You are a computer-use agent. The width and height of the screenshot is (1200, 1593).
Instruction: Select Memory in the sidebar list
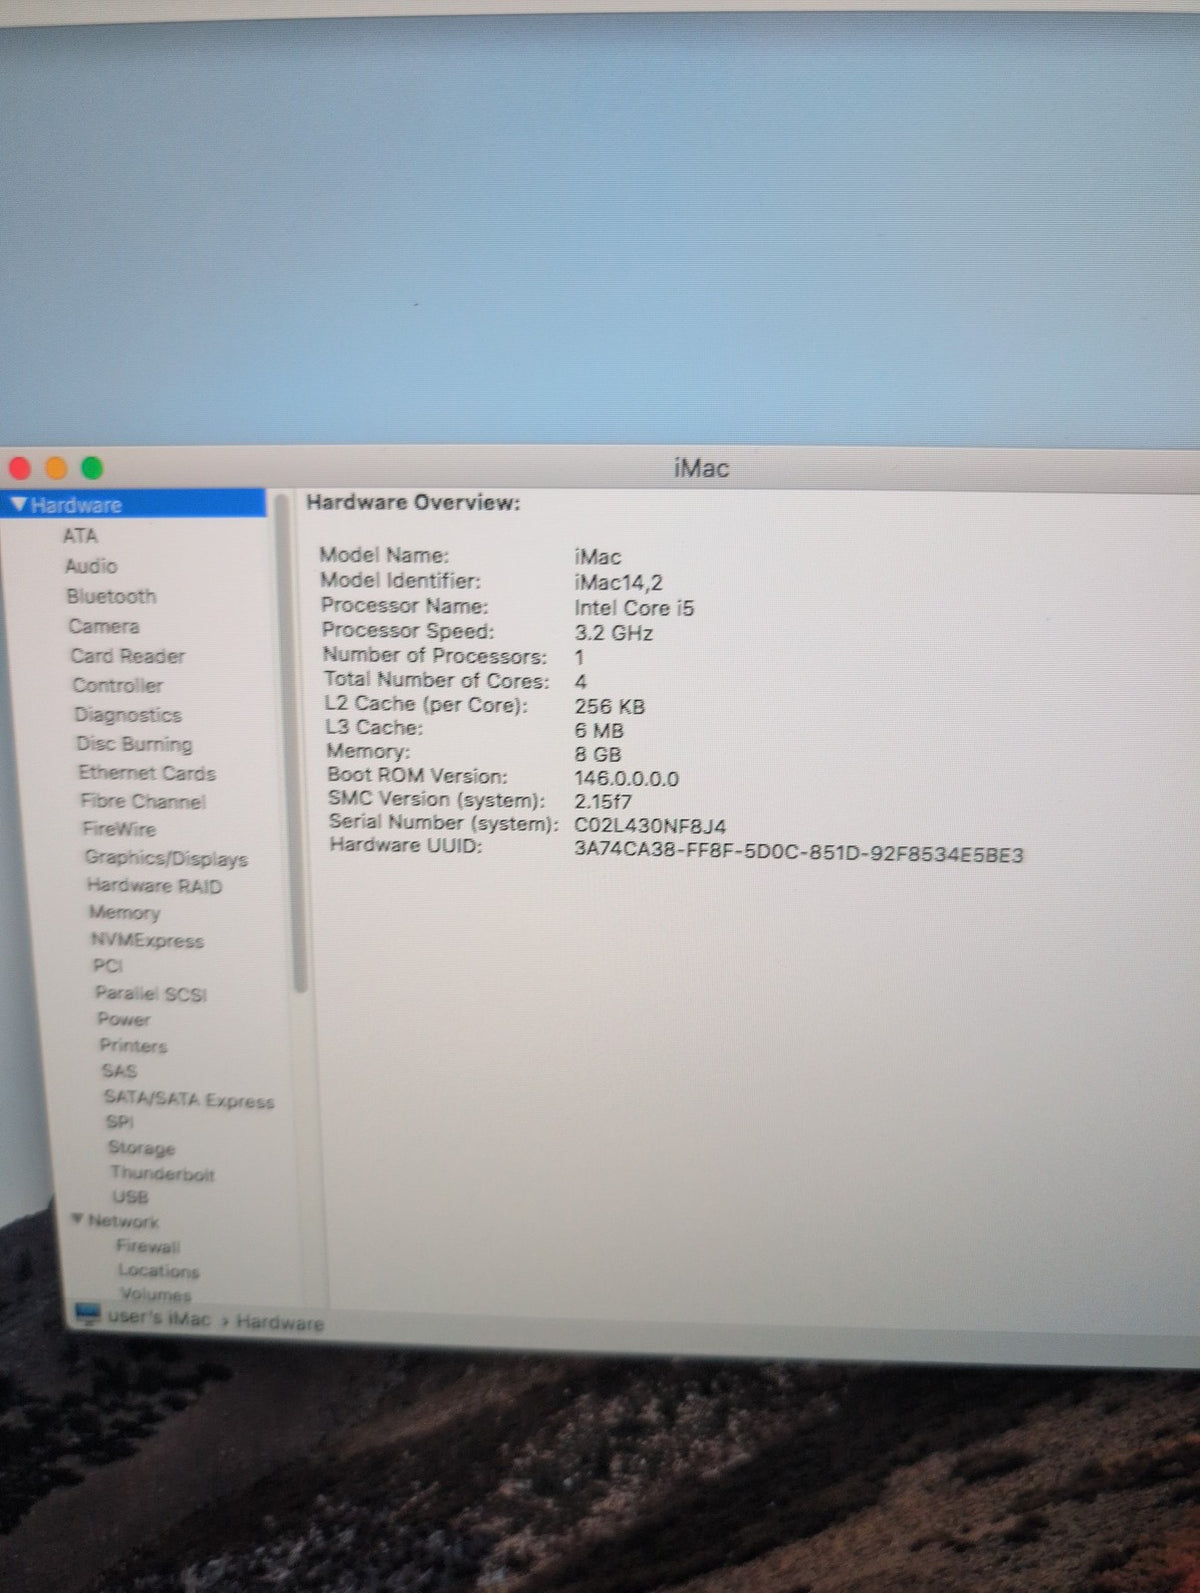point(124,912)
